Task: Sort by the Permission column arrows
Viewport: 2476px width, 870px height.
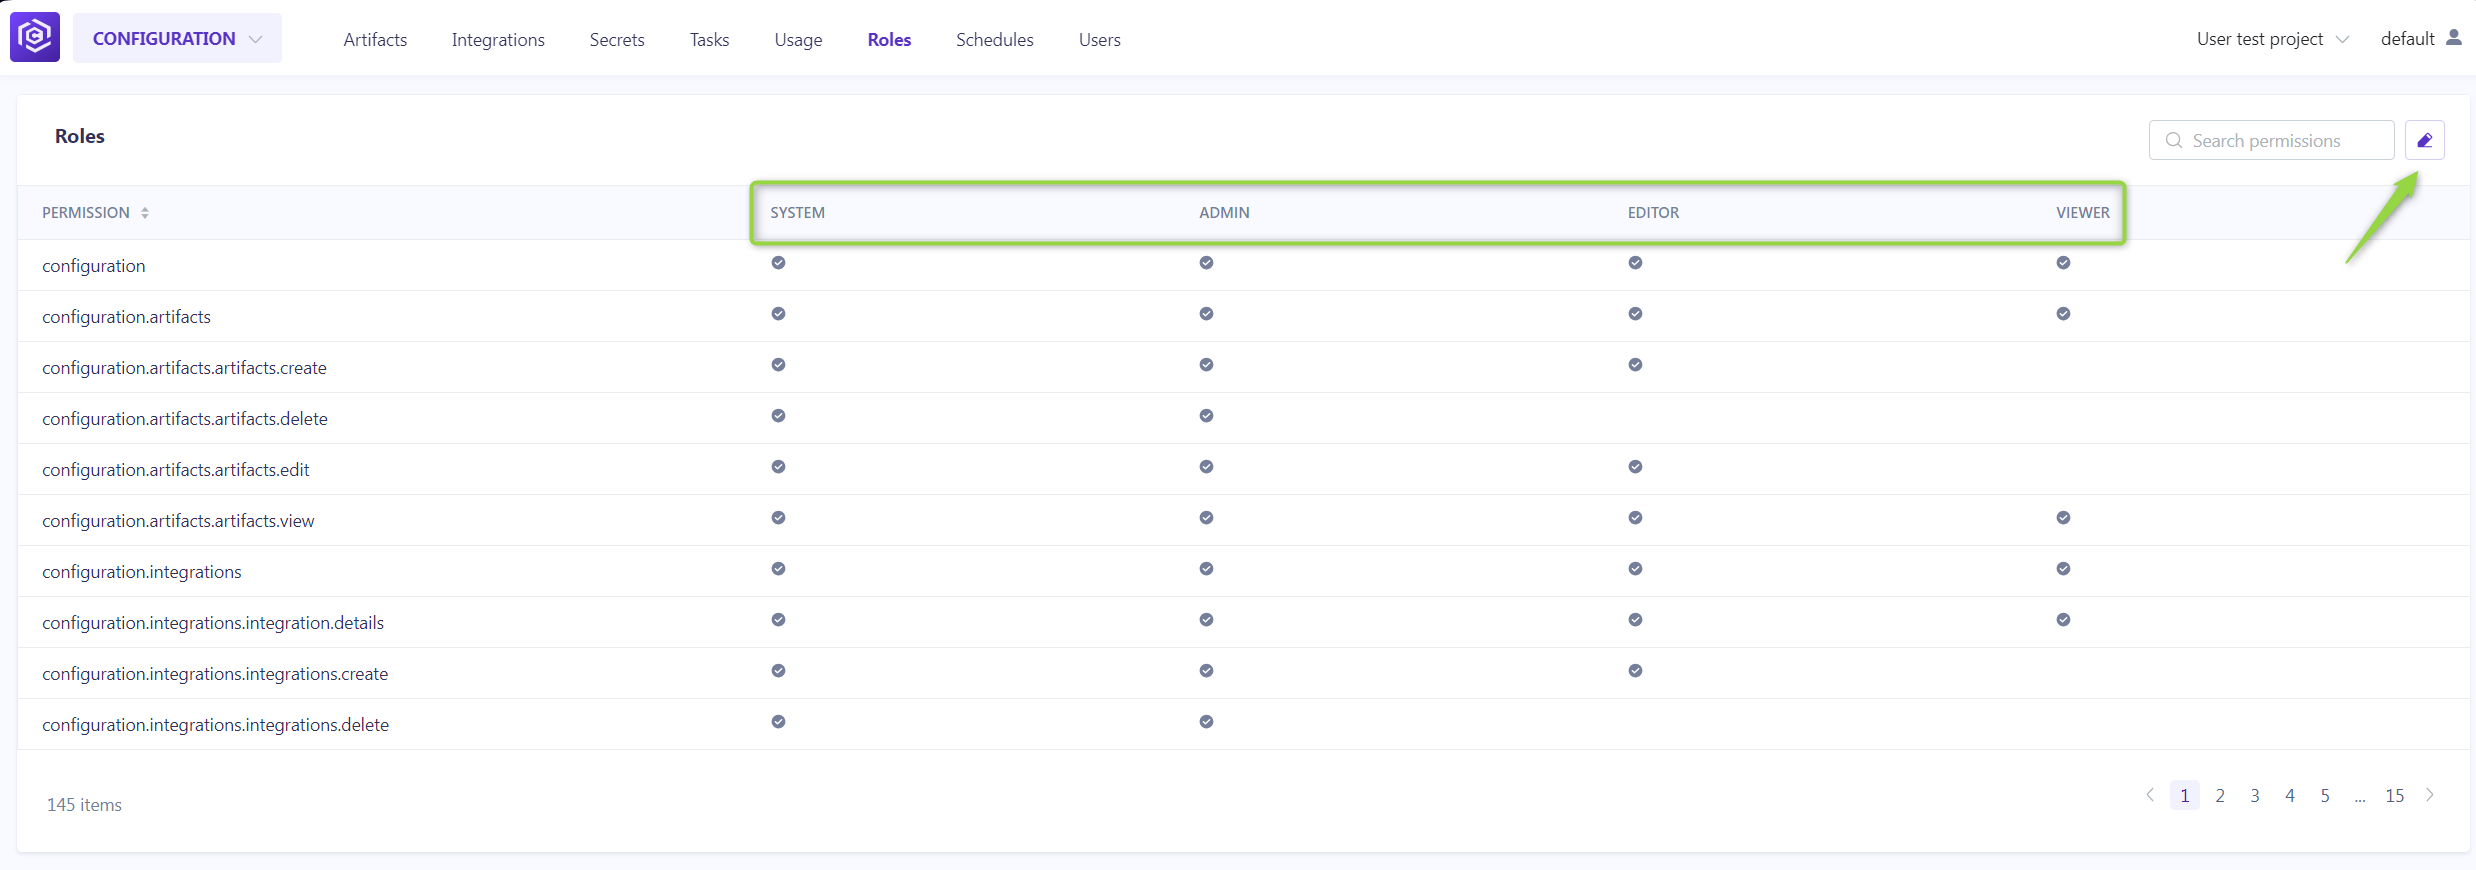Action: (x=145, y=213)
